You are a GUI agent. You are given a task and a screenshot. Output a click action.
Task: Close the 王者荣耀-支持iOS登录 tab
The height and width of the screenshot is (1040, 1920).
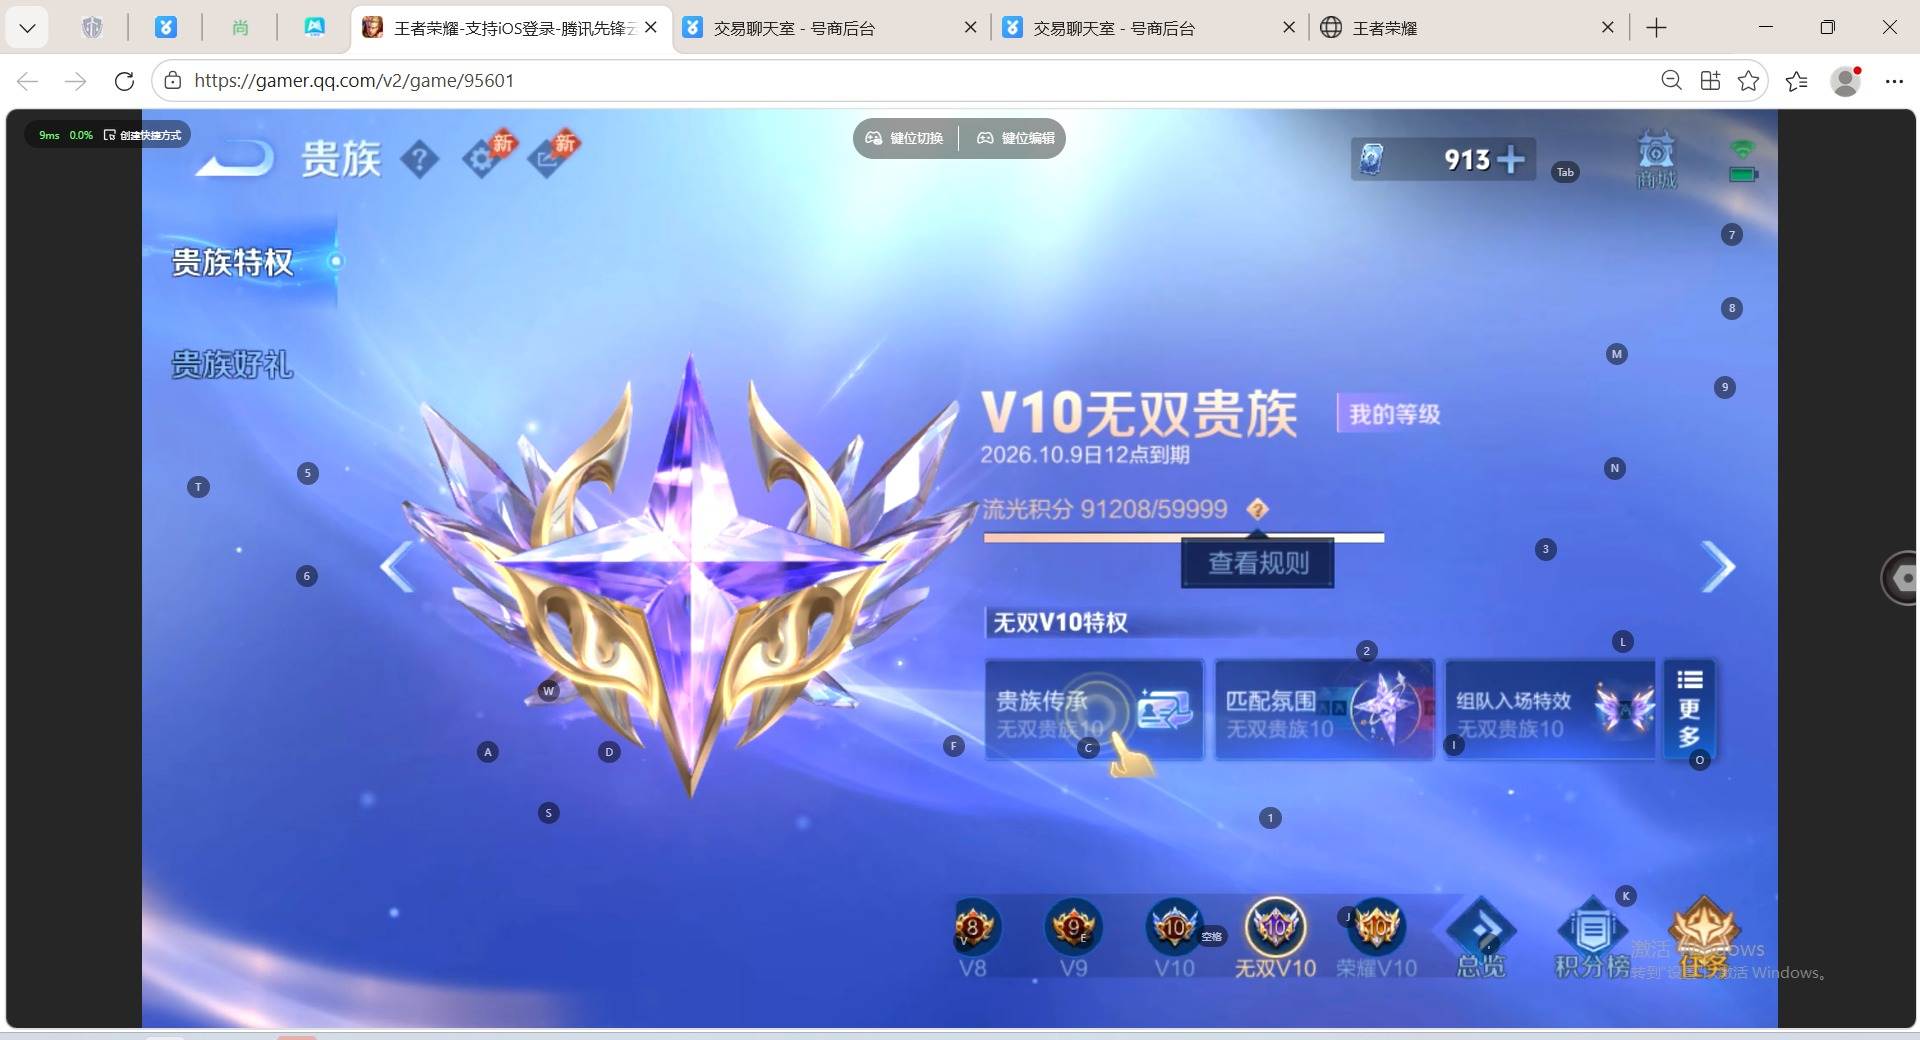tap(651, 28)
